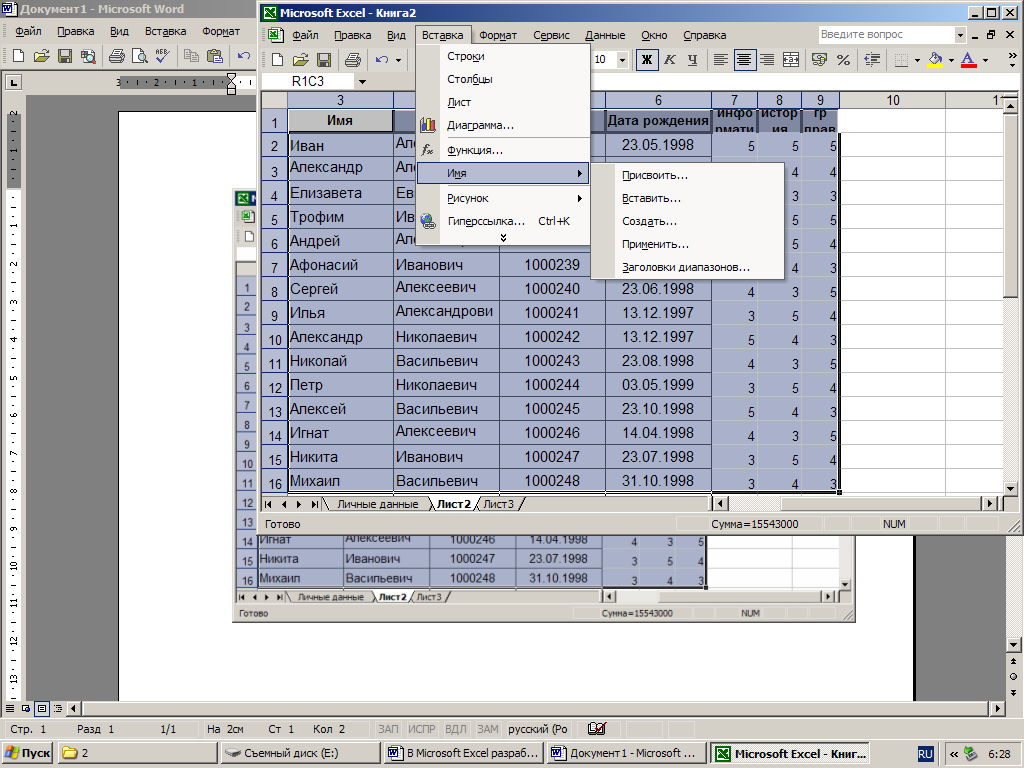Image resolution: width=1024 pixels, height=768 pixels.
Task: Open the Name Box dropdown arrow
Action: coord(362,82)
